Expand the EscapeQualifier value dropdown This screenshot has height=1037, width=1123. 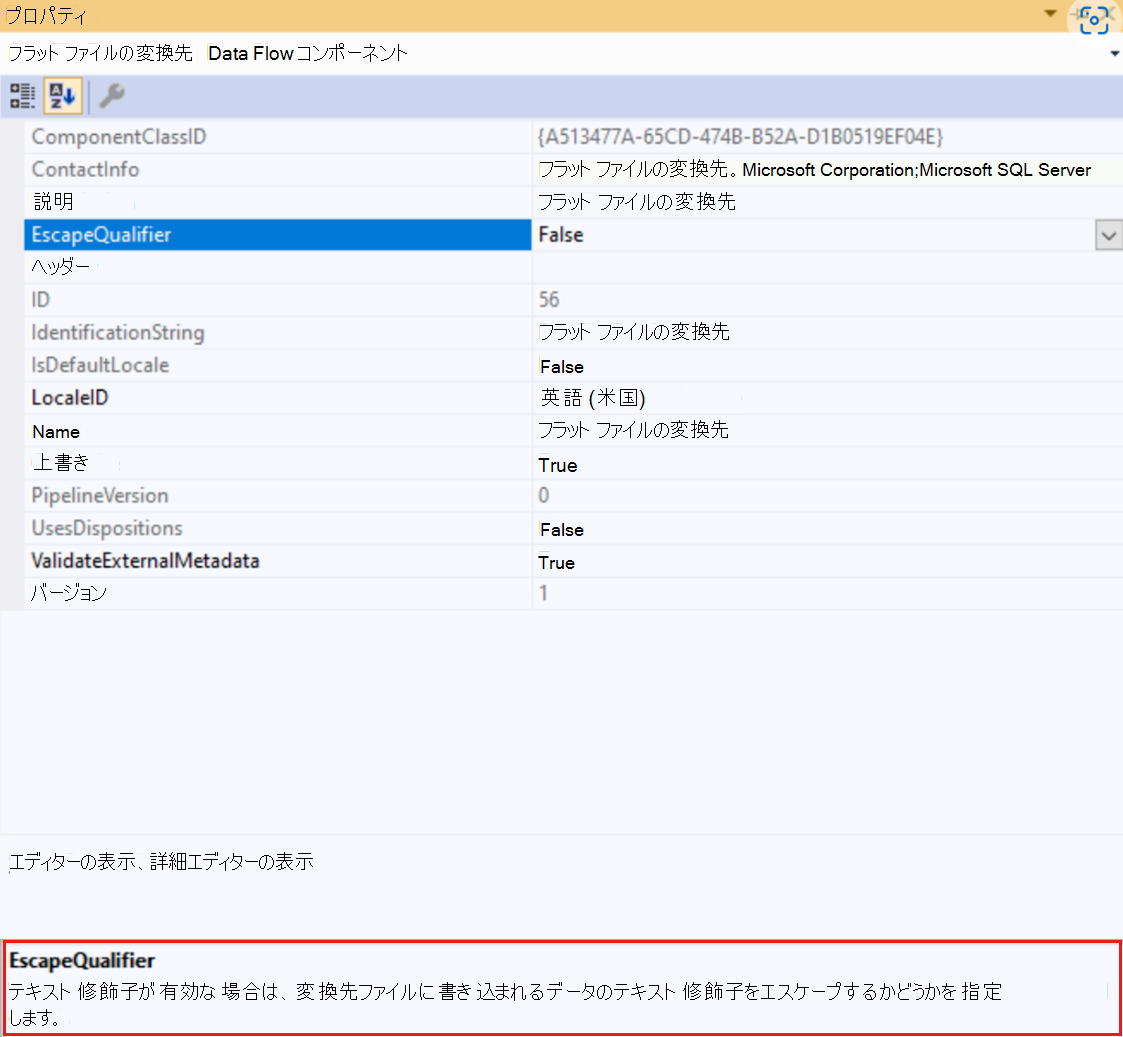tap(1109, 235)
